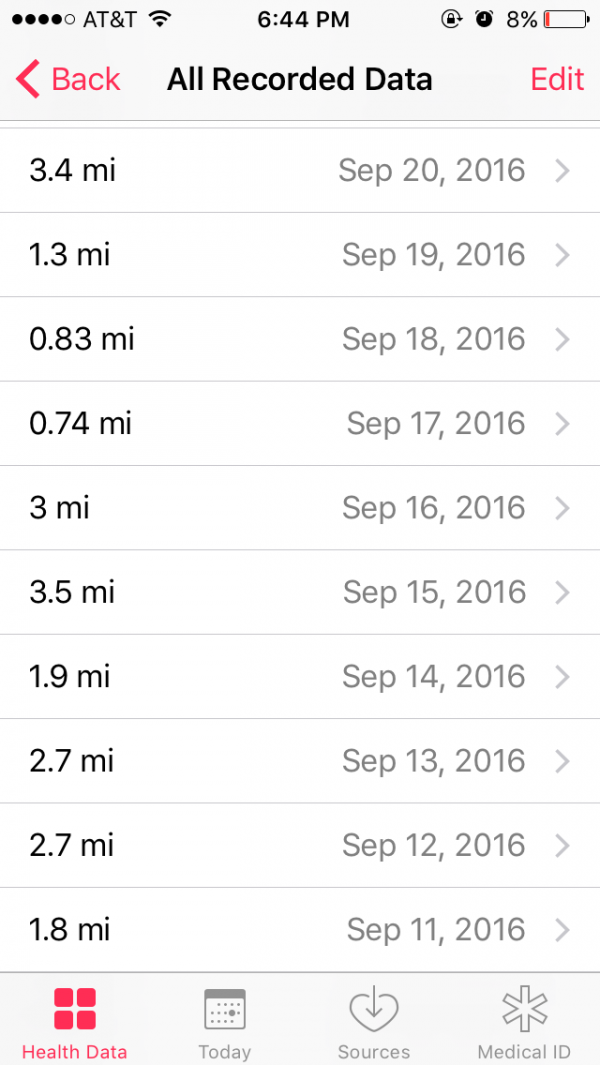Open the Today calendar icon
The width and height of the screenshot is (600, 1065).
point(224,1009)
